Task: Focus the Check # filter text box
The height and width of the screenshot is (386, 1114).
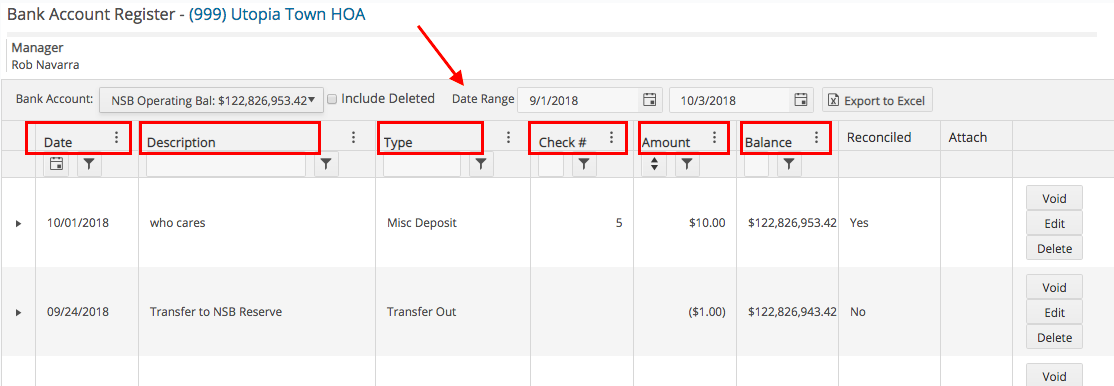Action: [551, 164]
